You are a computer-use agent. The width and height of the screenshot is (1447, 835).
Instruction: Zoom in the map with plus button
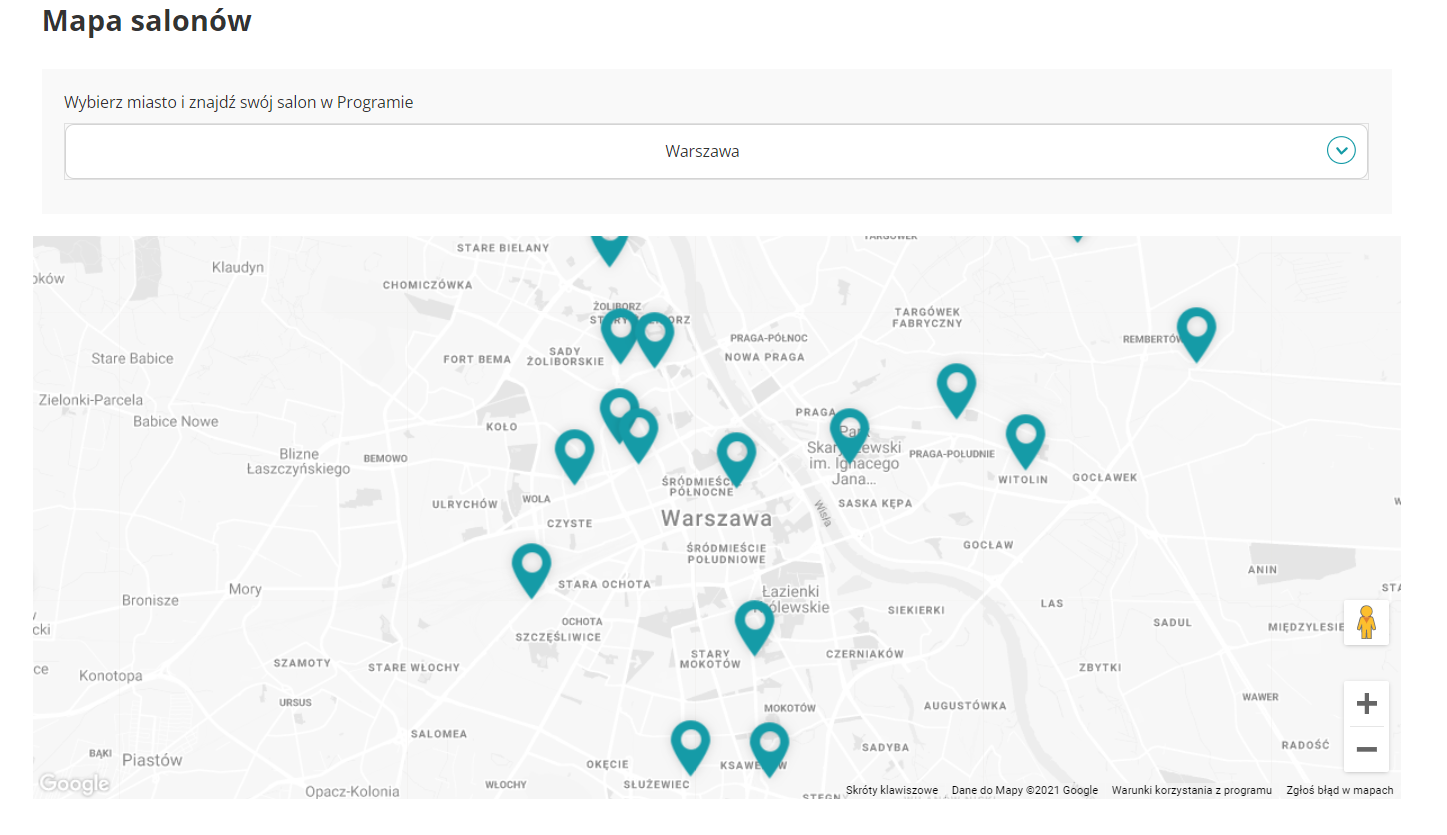tap(1366, 704)
